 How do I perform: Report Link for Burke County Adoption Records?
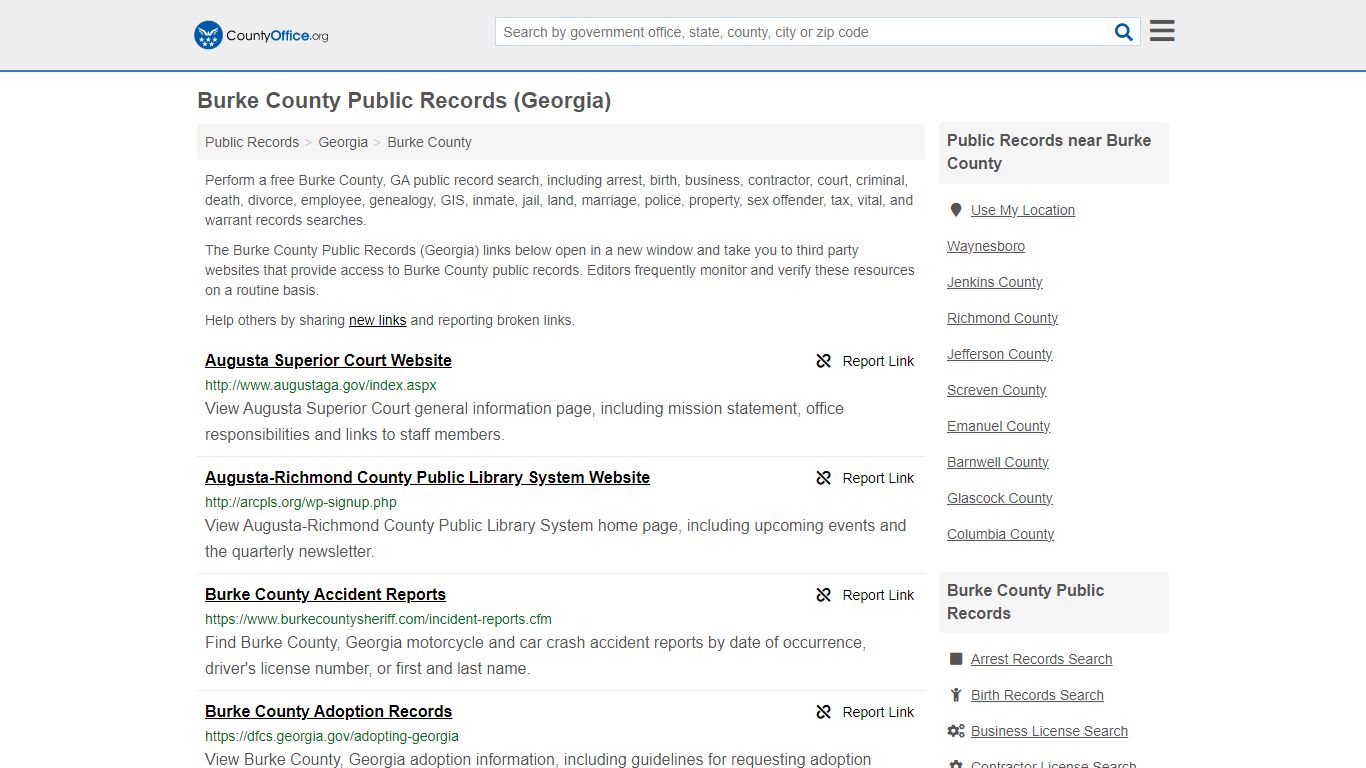click(878, 712)
